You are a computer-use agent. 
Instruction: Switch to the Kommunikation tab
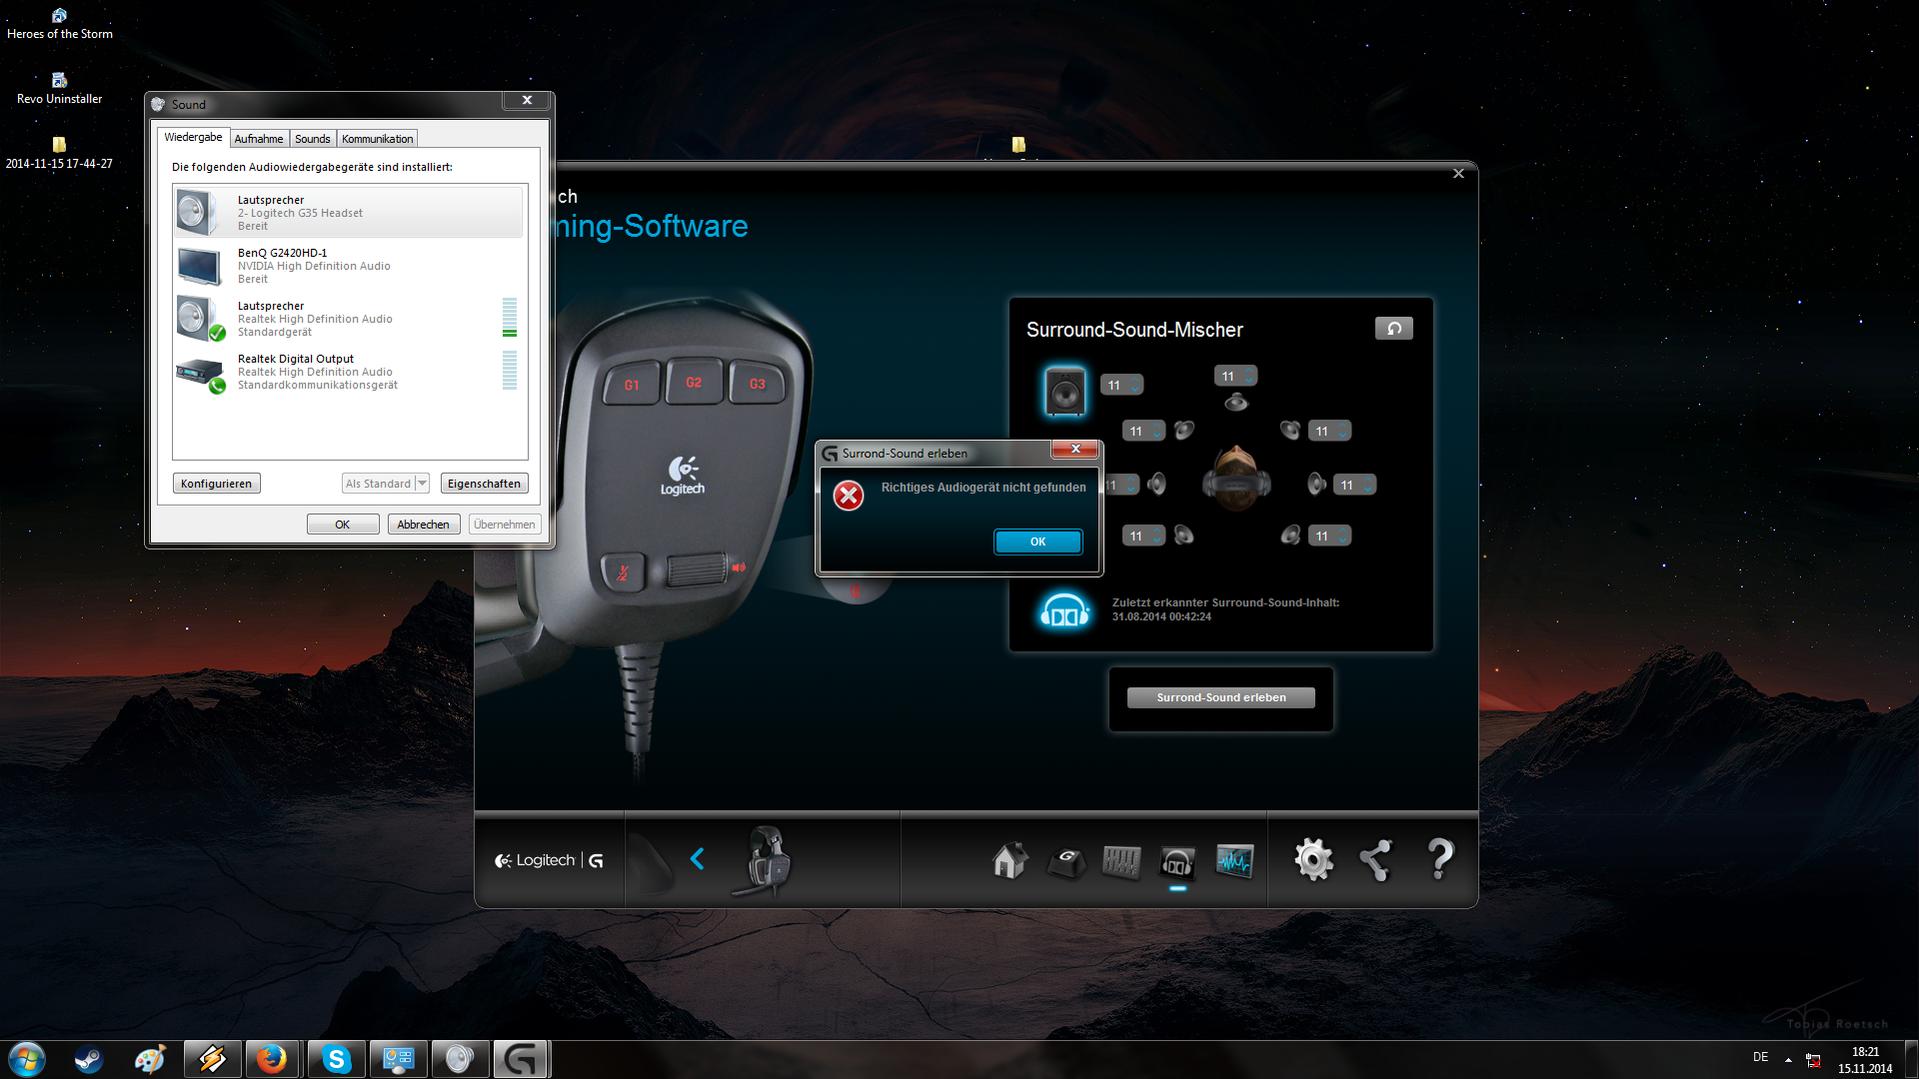click(377, 139)
